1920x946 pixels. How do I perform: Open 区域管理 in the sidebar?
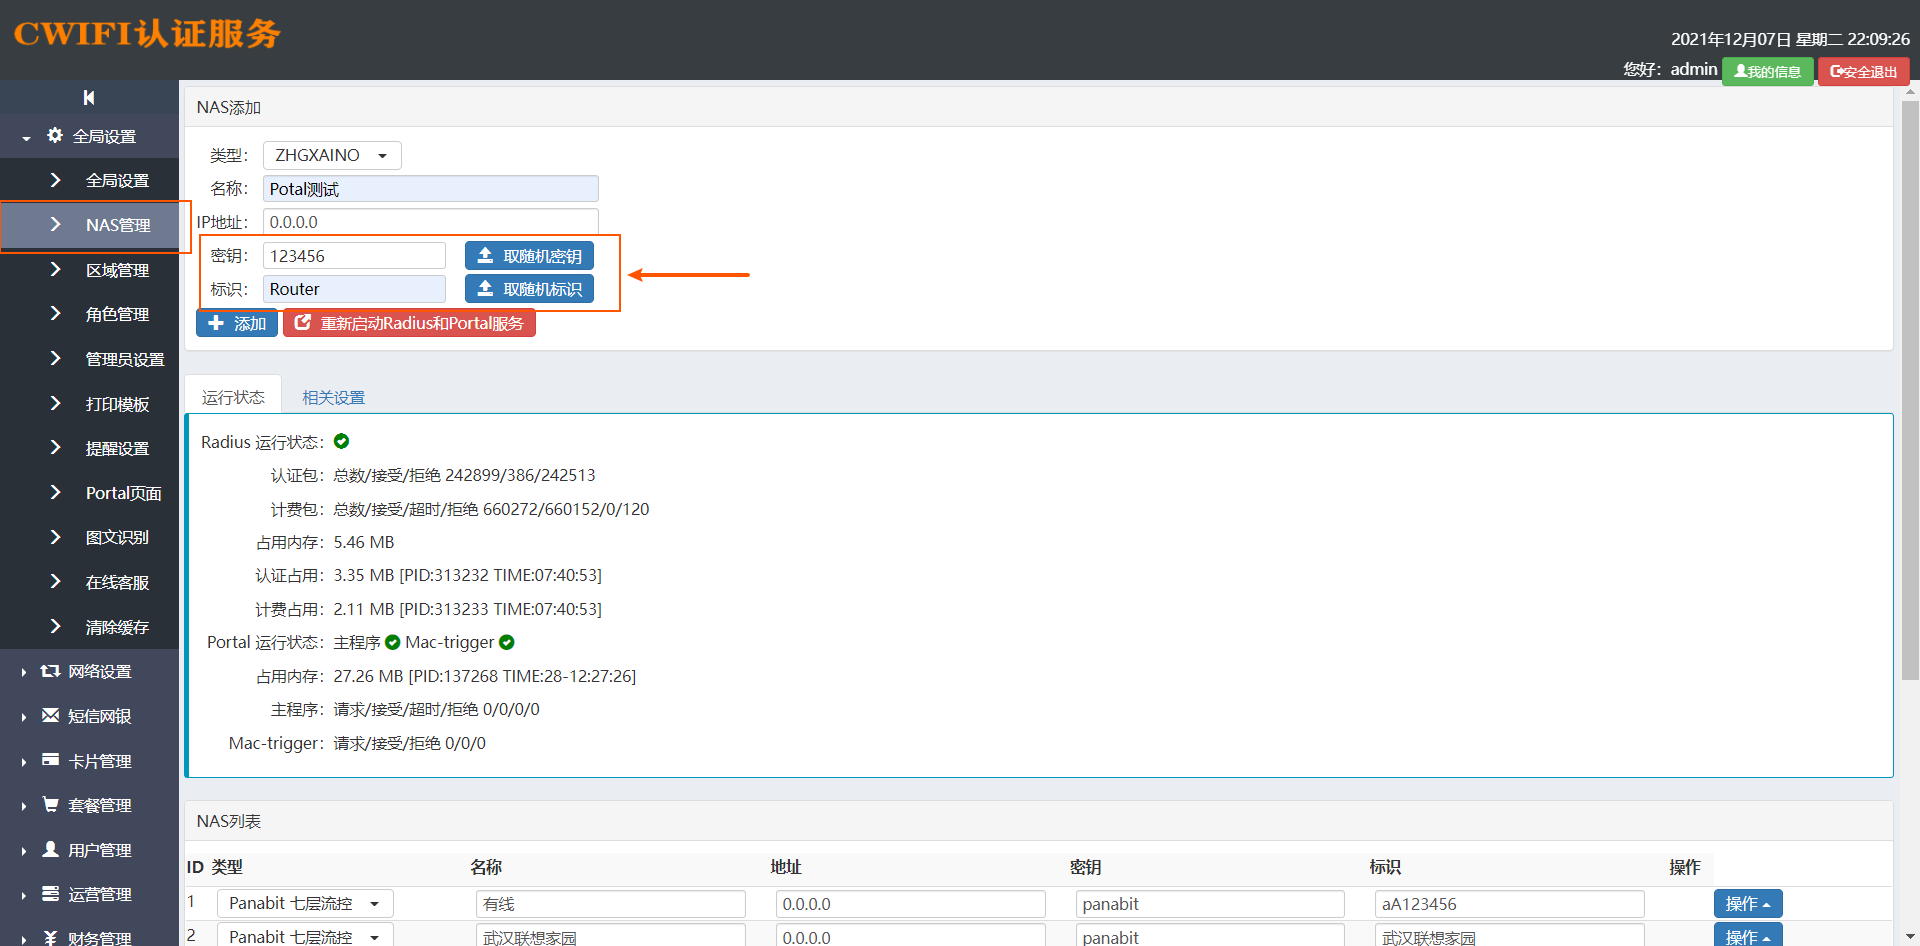(x=117, y=270)
